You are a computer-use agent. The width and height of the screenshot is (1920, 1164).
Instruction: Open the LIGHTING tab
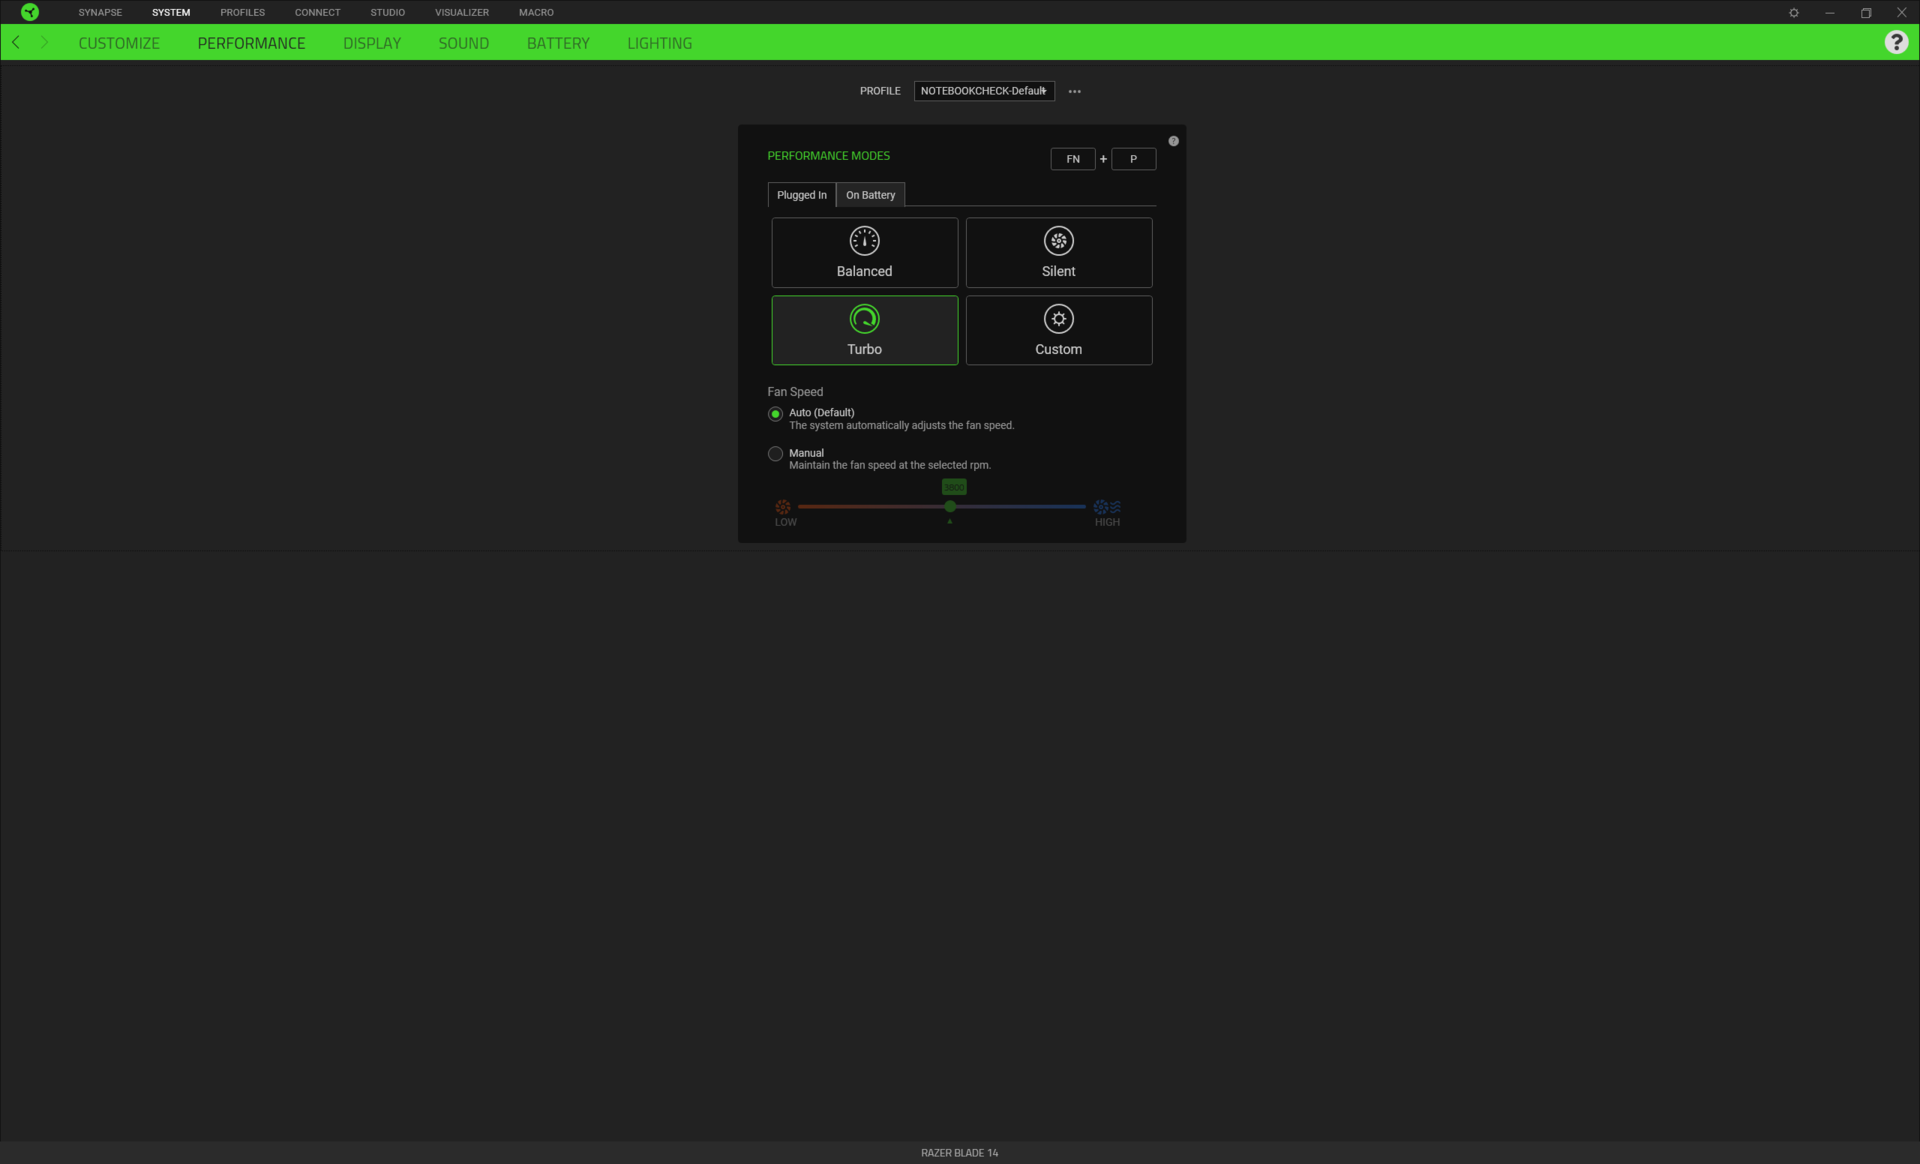tap(659, 43)
